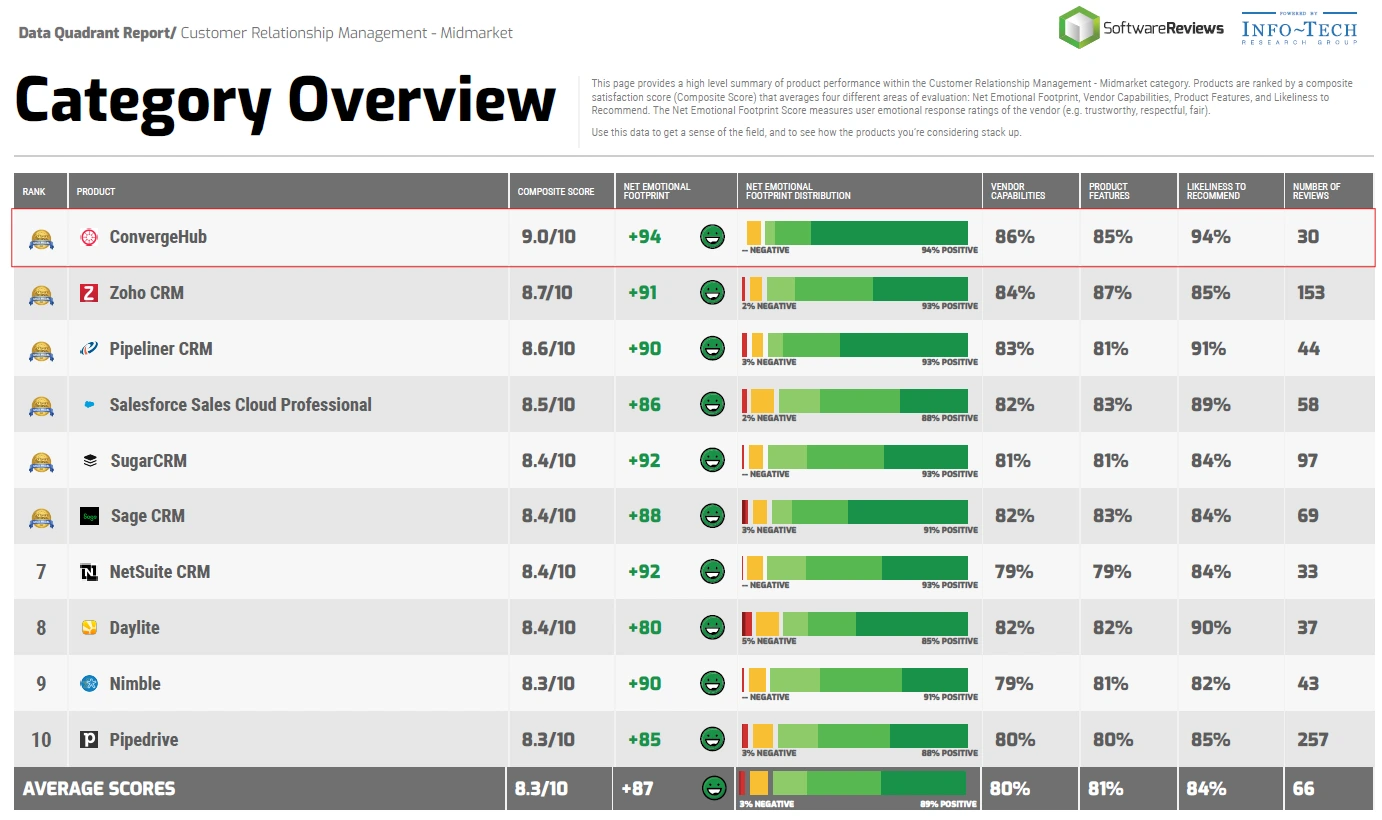
Task: Click the ConvergeHub logo icon
Action: click(89, 237)
